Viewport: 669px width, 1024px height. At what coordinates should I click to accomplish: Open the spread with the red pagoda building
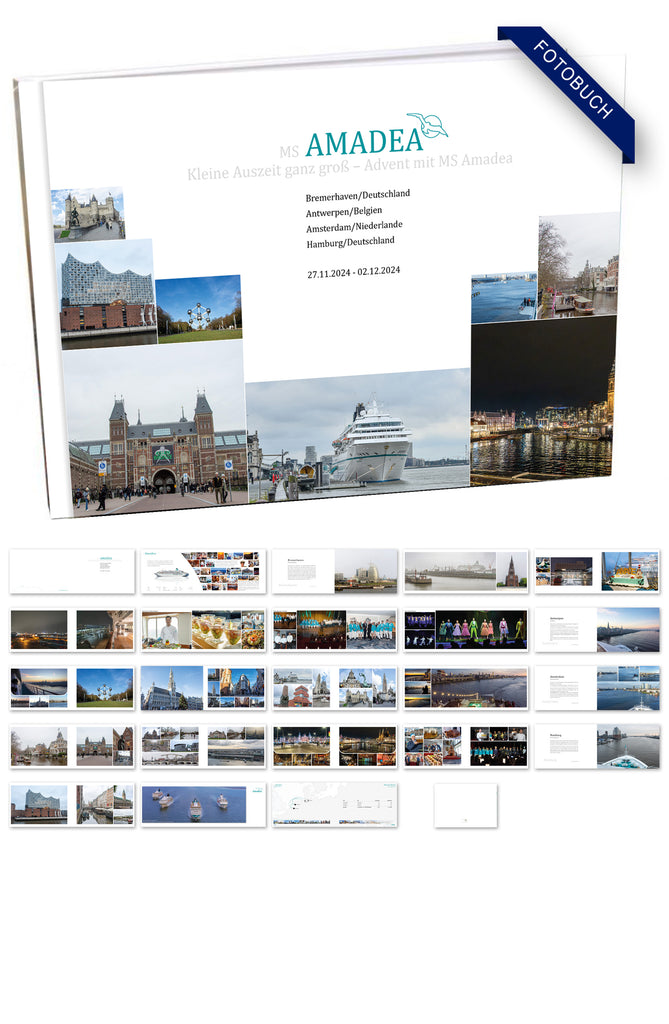click(x=334, y=688)
